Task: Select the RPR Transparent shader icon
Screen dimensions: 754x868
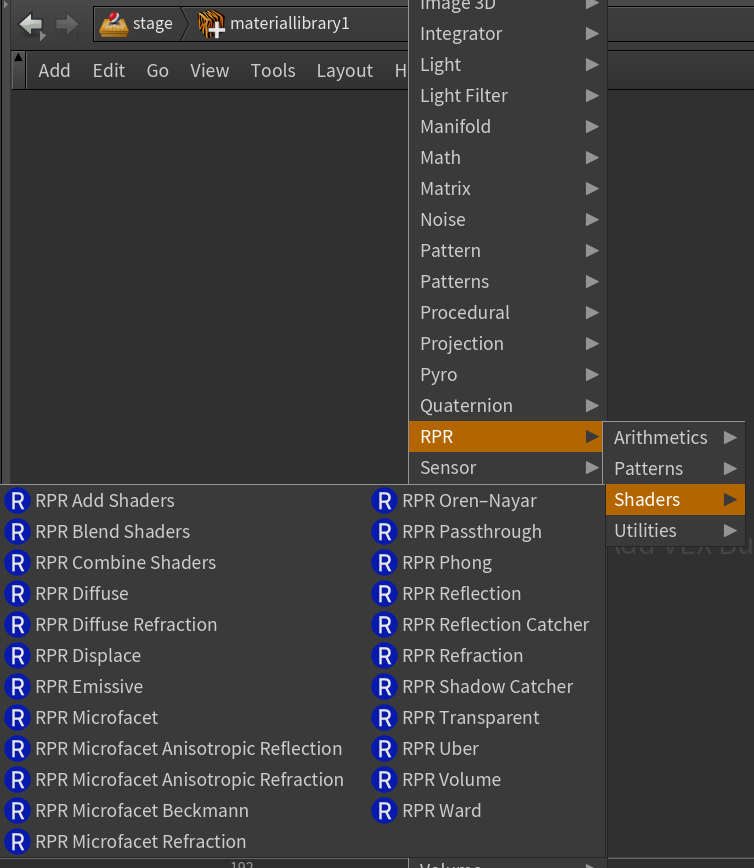Action: tap(385, 717)
